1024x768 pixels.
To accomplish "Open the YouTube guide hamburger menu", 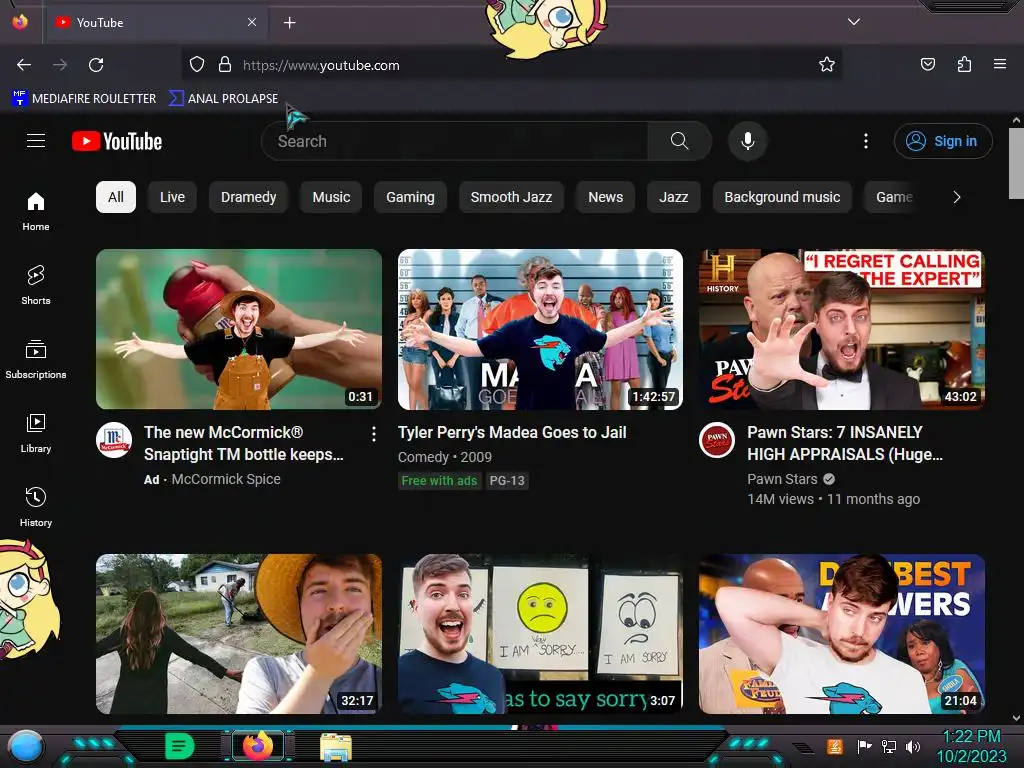I will [x=36, y=140].
